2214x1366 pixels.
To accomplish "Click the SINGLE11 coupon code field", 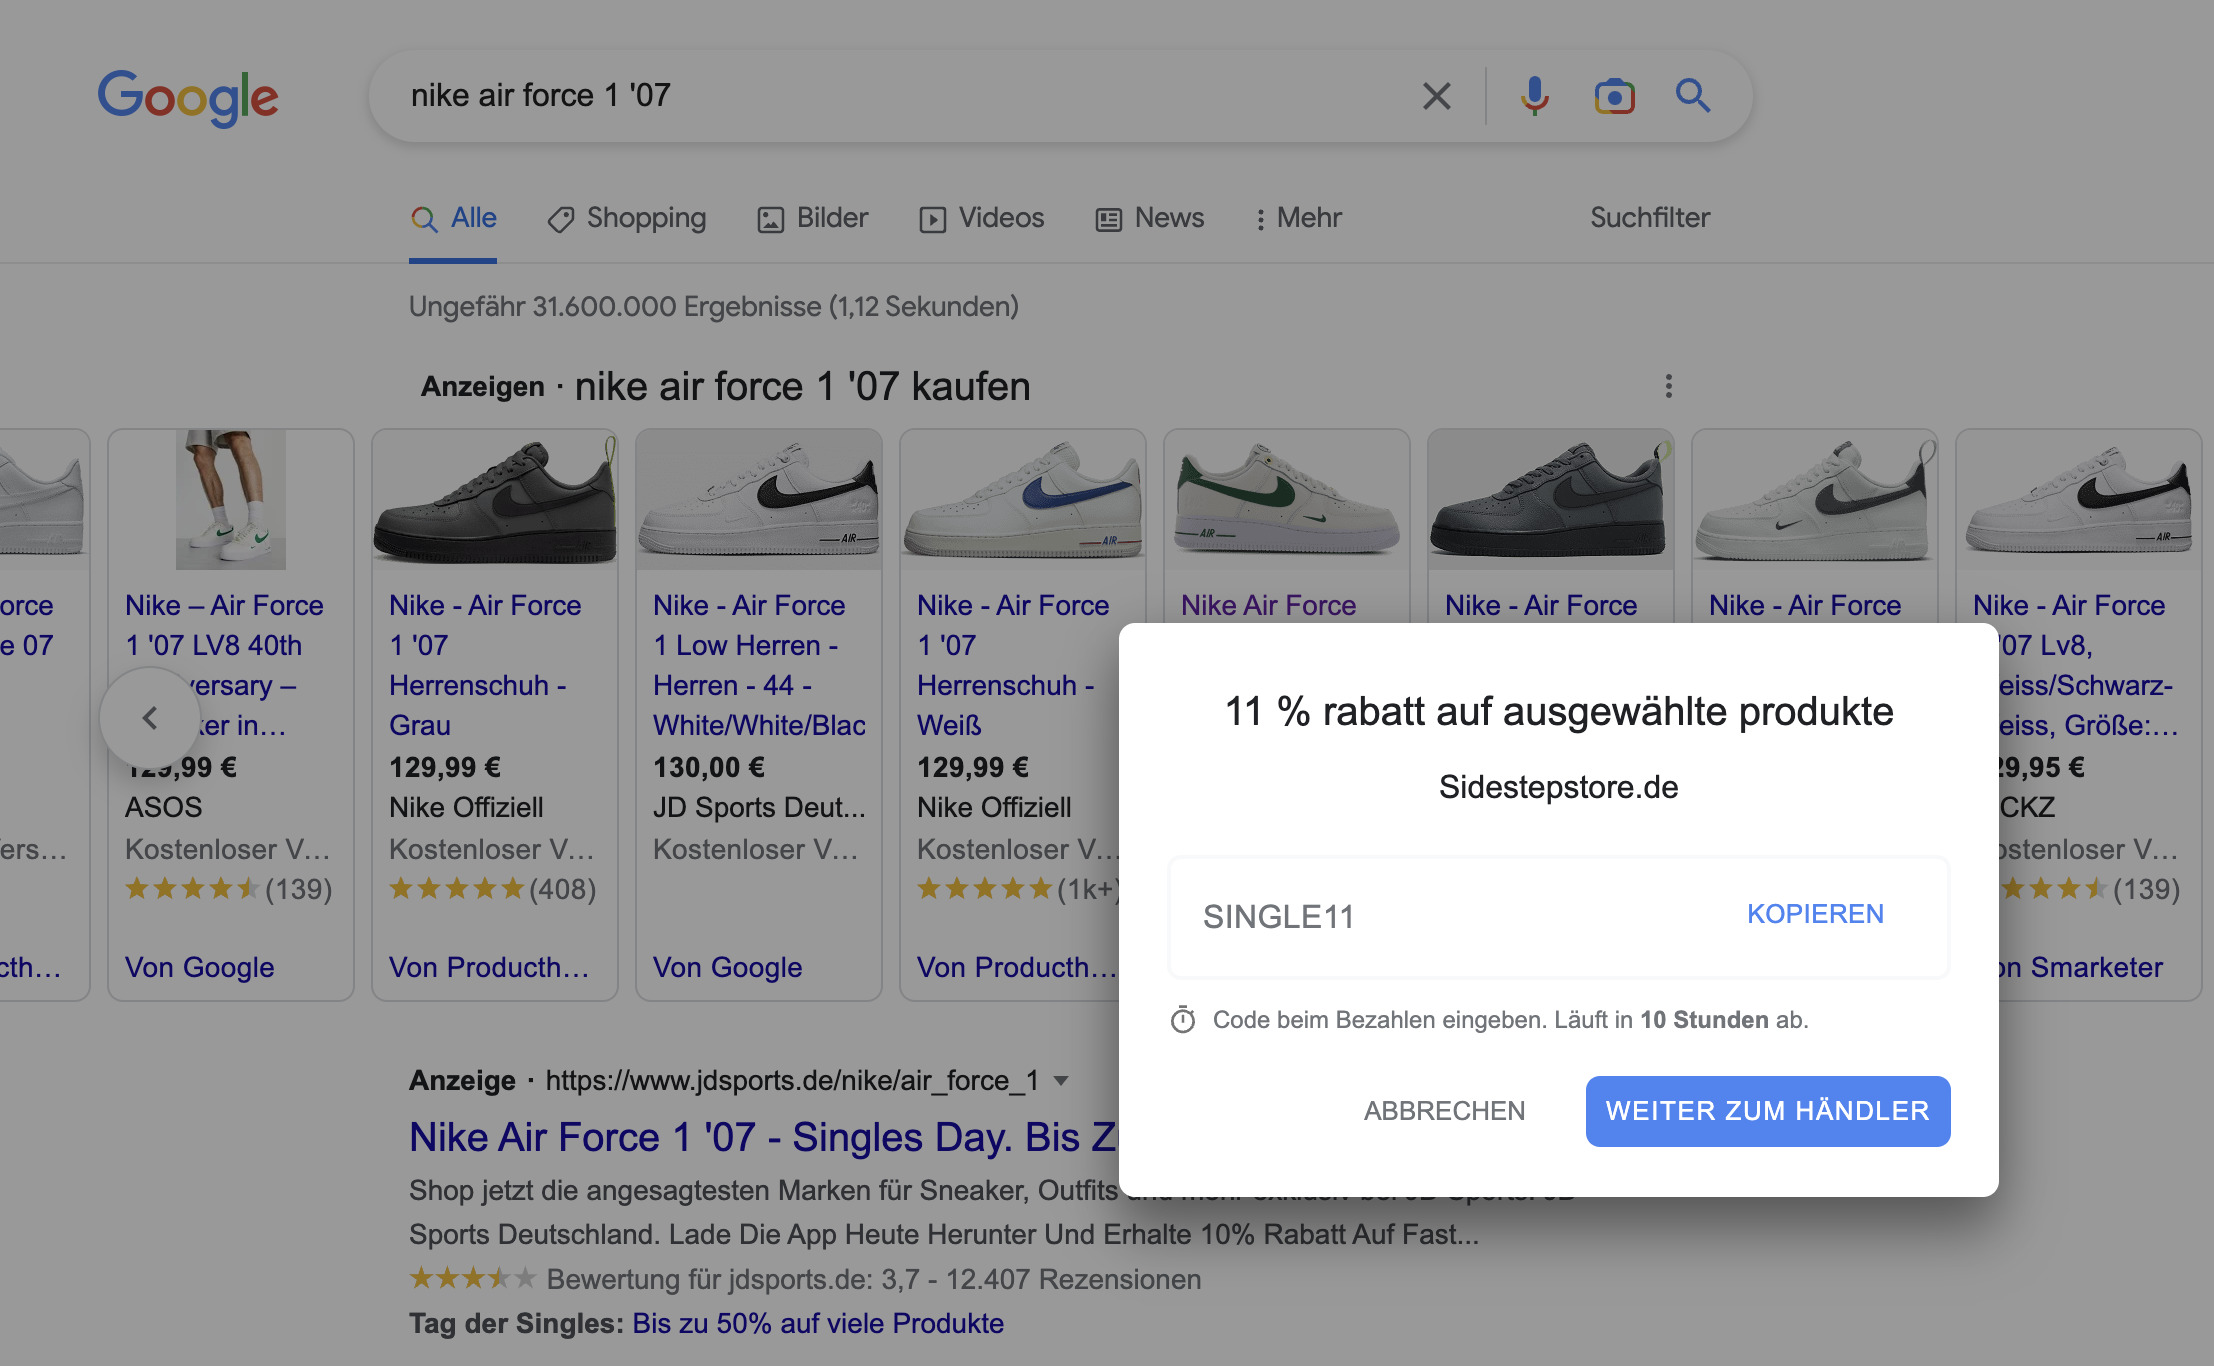I will [x=1558, y=917].
